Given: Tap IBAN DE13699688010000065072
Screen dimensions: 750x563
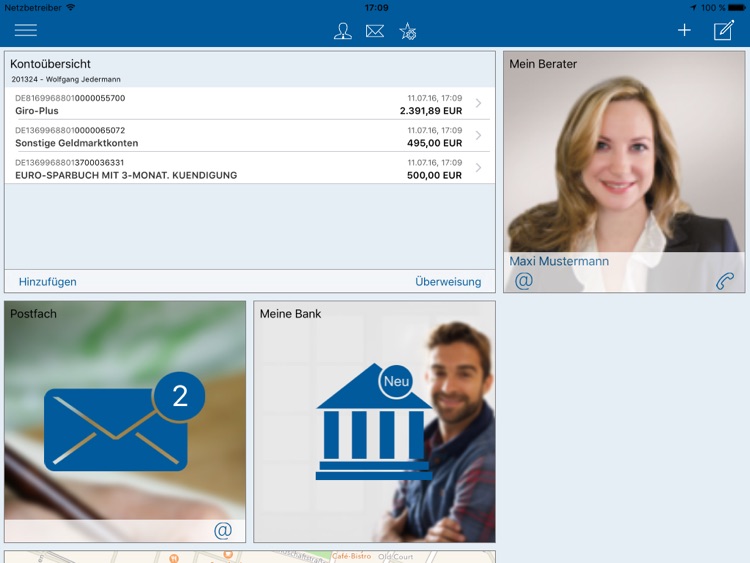Looking at the screenshot, I should [70, 130].
